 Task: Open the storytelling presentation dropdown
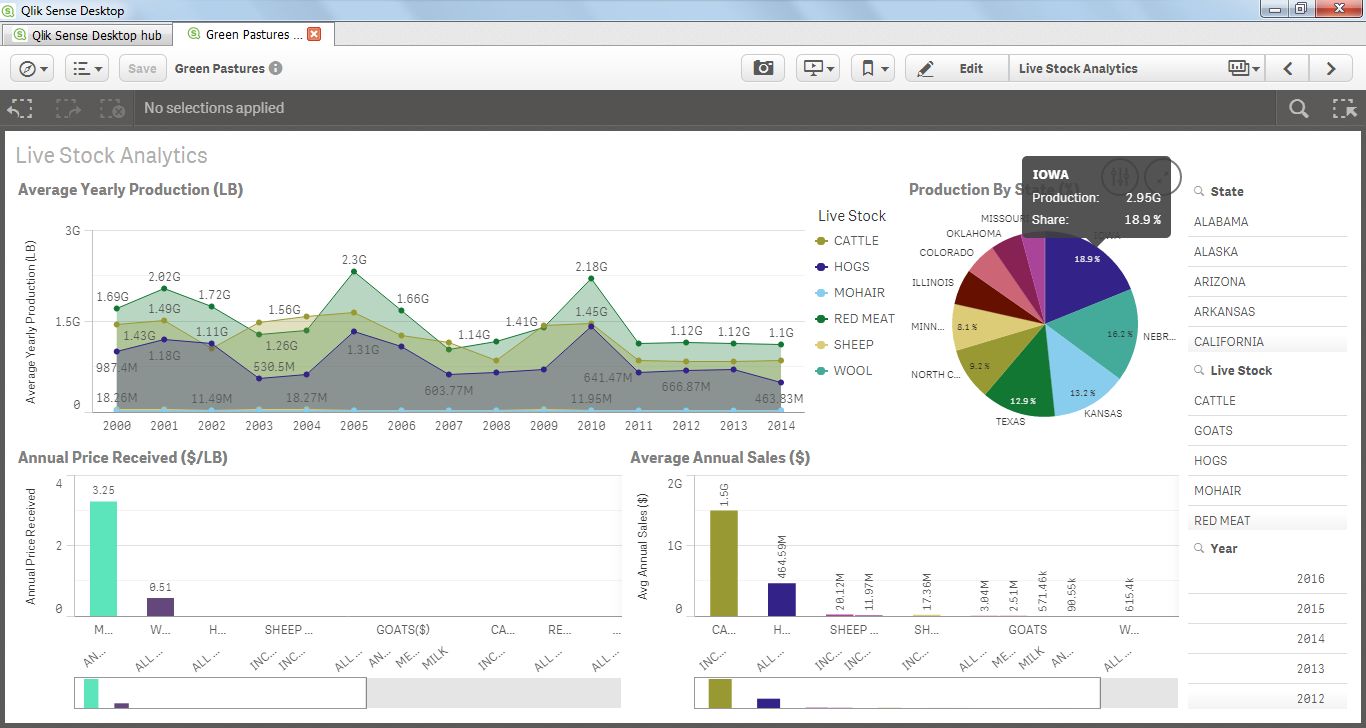[820, 68]
